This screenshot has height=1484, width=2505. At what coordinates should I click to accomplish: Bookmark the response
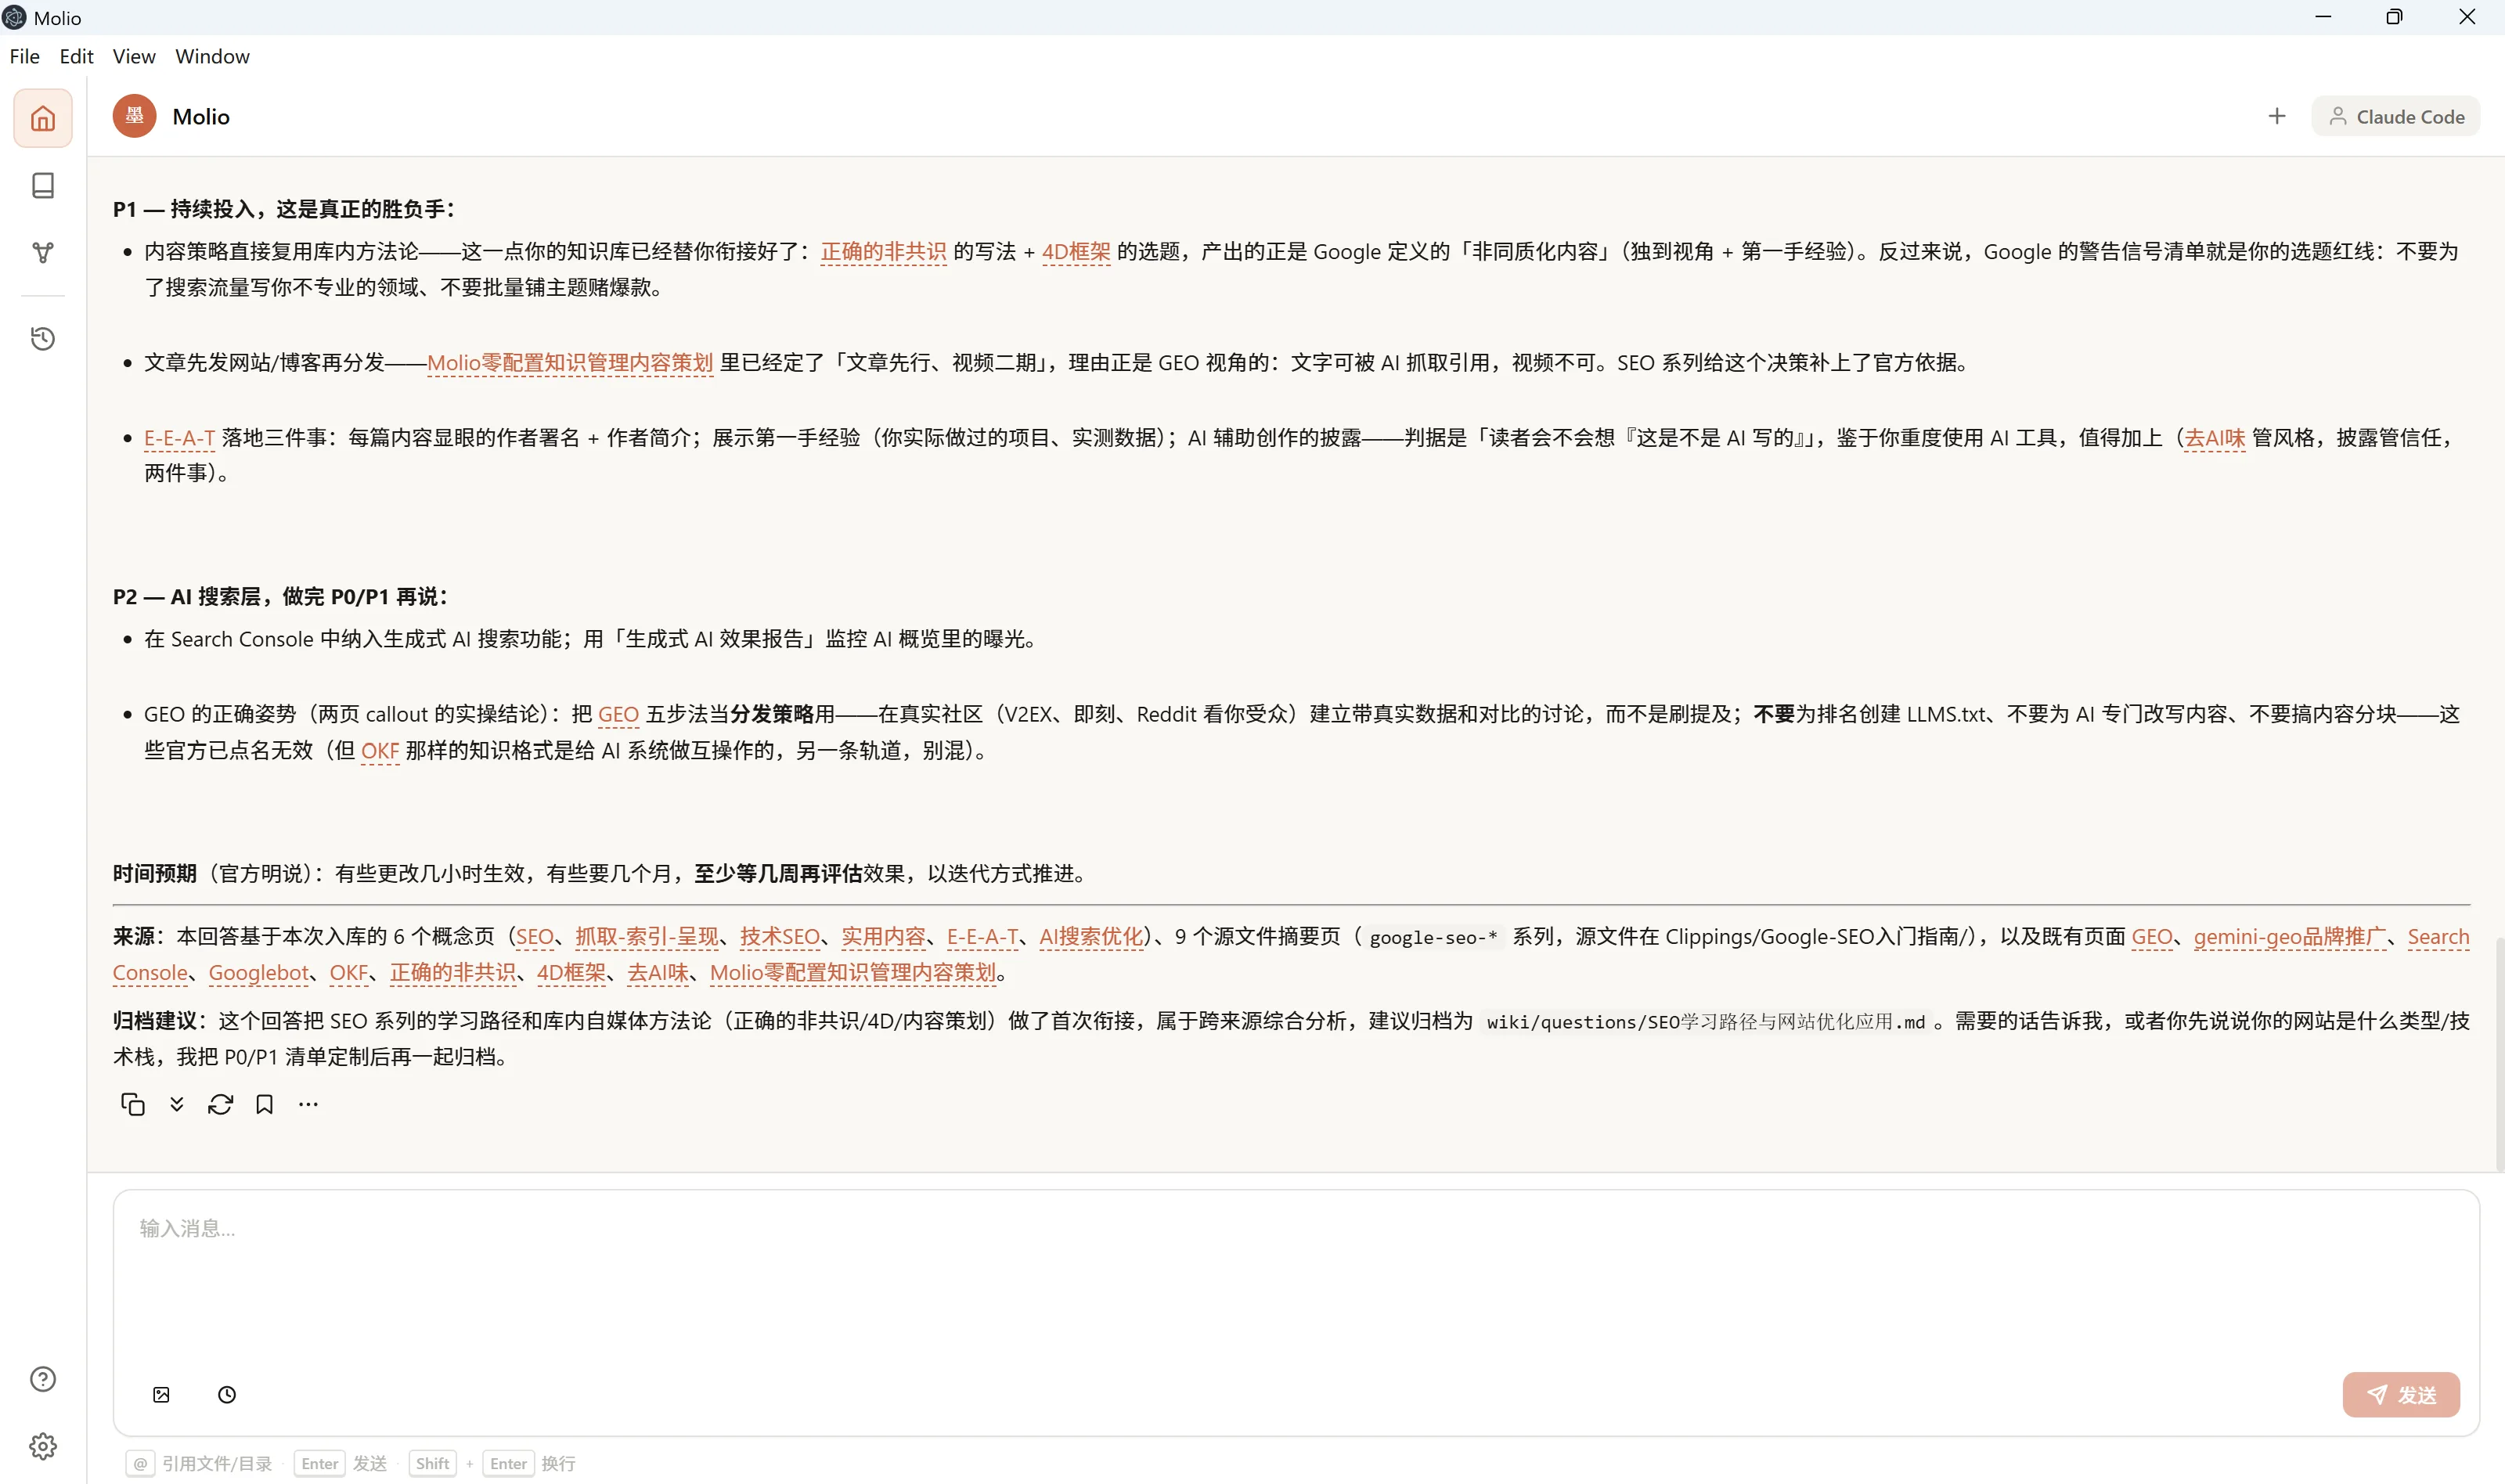point(265,1104)
